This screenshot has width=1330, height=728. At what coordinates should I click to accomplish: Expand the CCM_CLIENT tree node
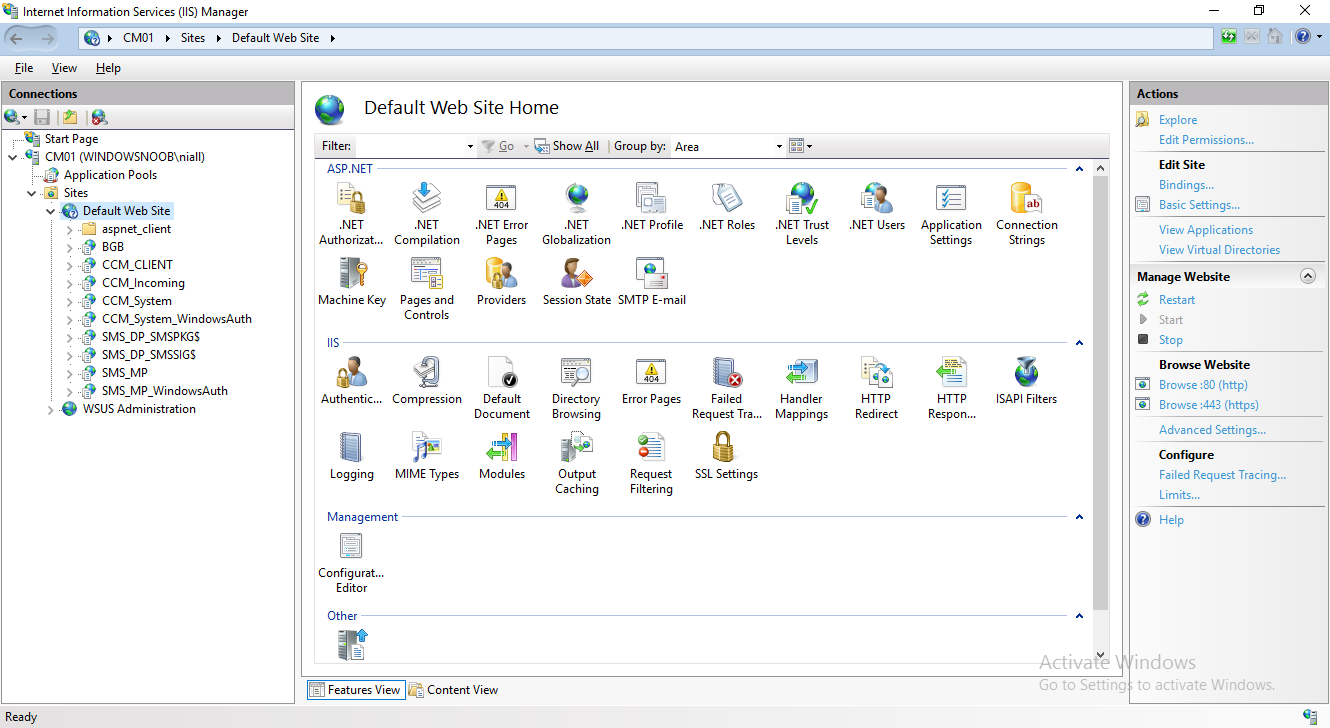(70, 265)
